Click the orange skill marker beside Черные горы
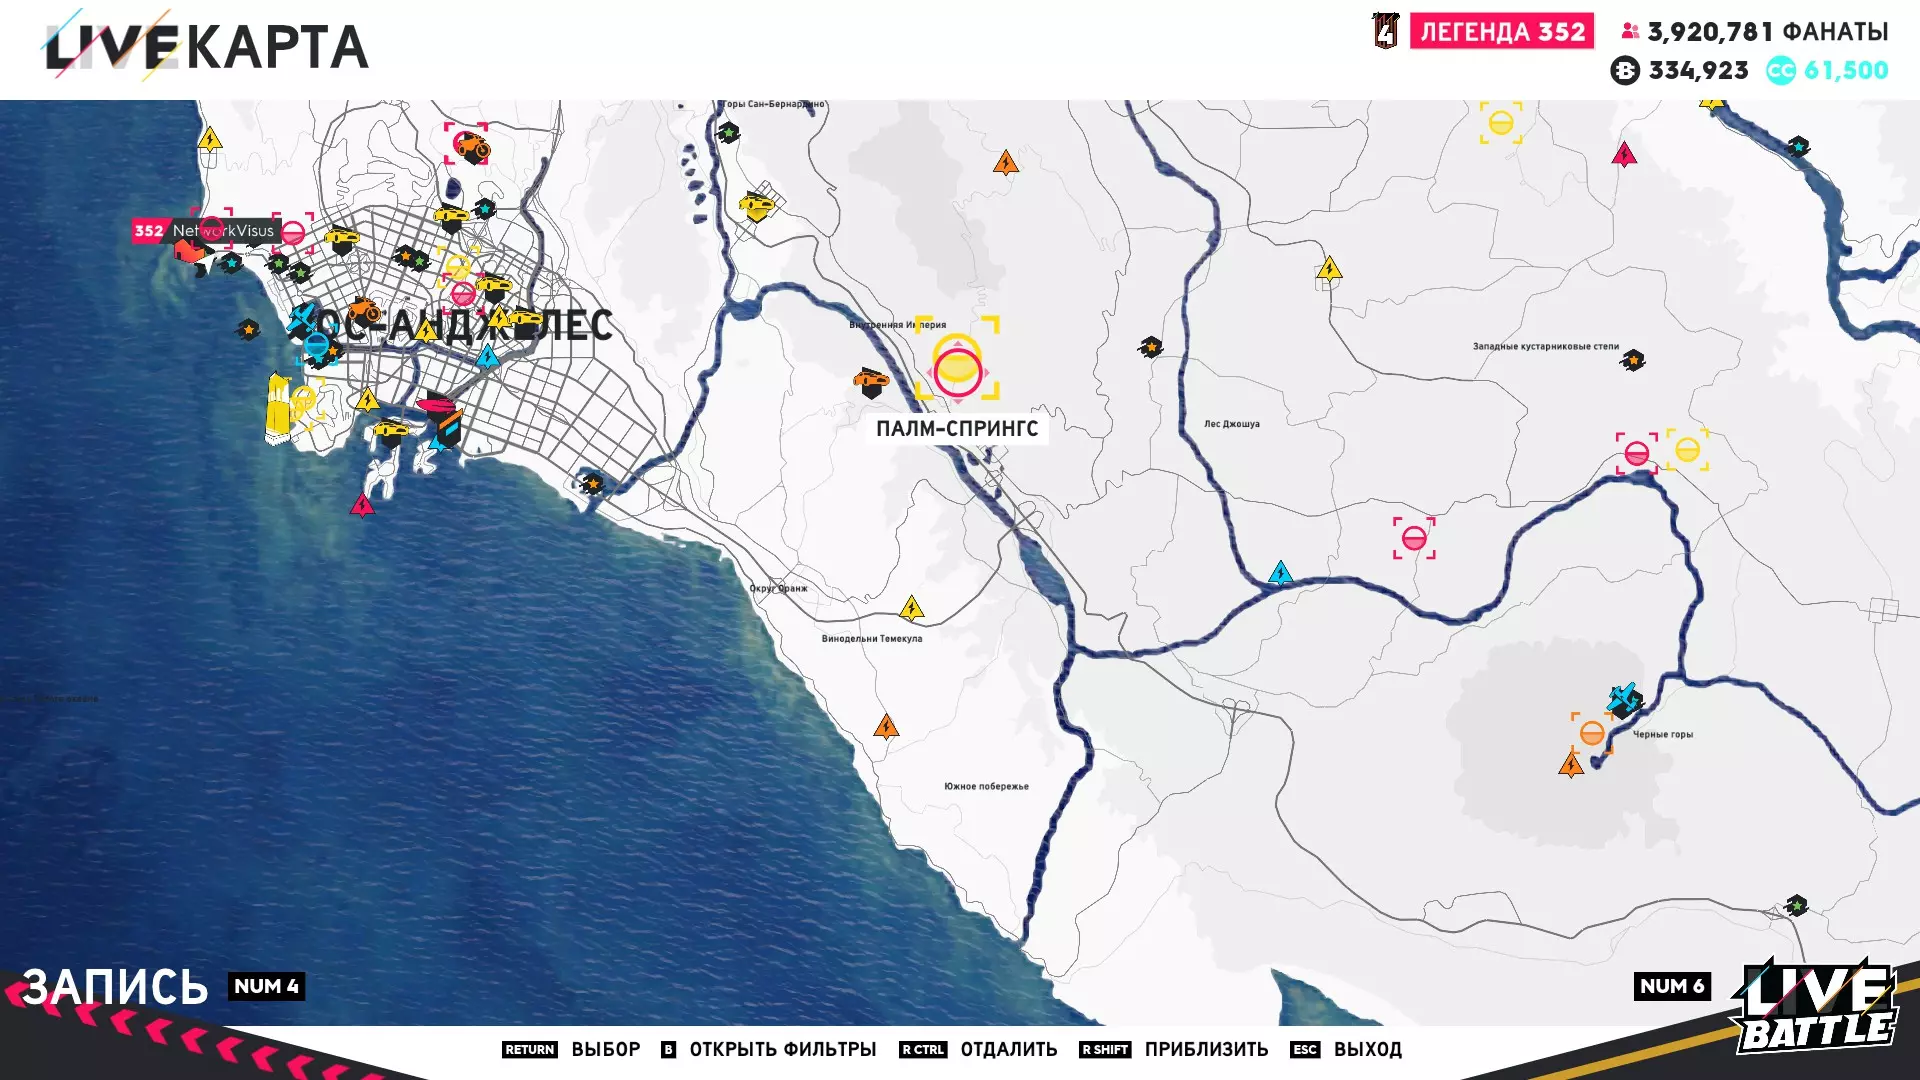Image resolution: width=1920 pixels, height=1080 pixels. pyautogui.click(x=1591, y=734)
